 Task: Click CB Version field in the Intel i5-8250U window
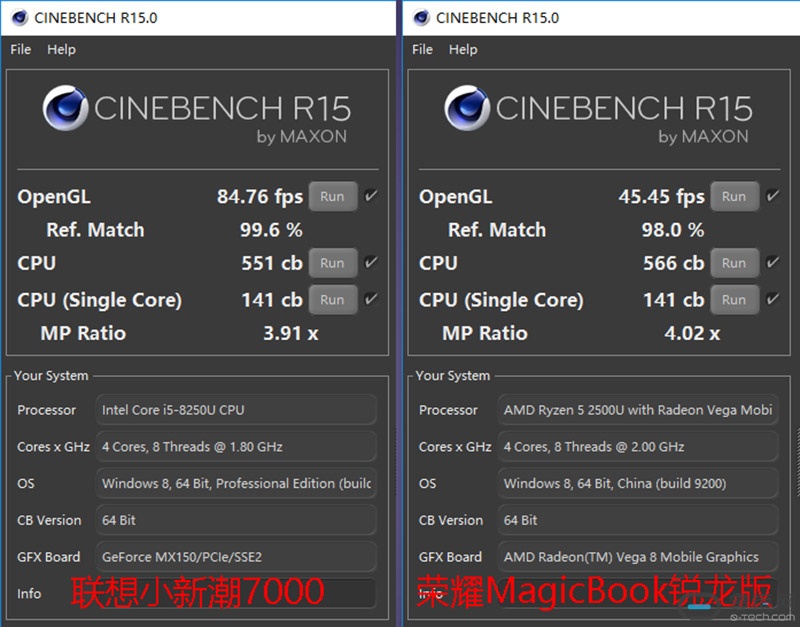click(236, 520)
